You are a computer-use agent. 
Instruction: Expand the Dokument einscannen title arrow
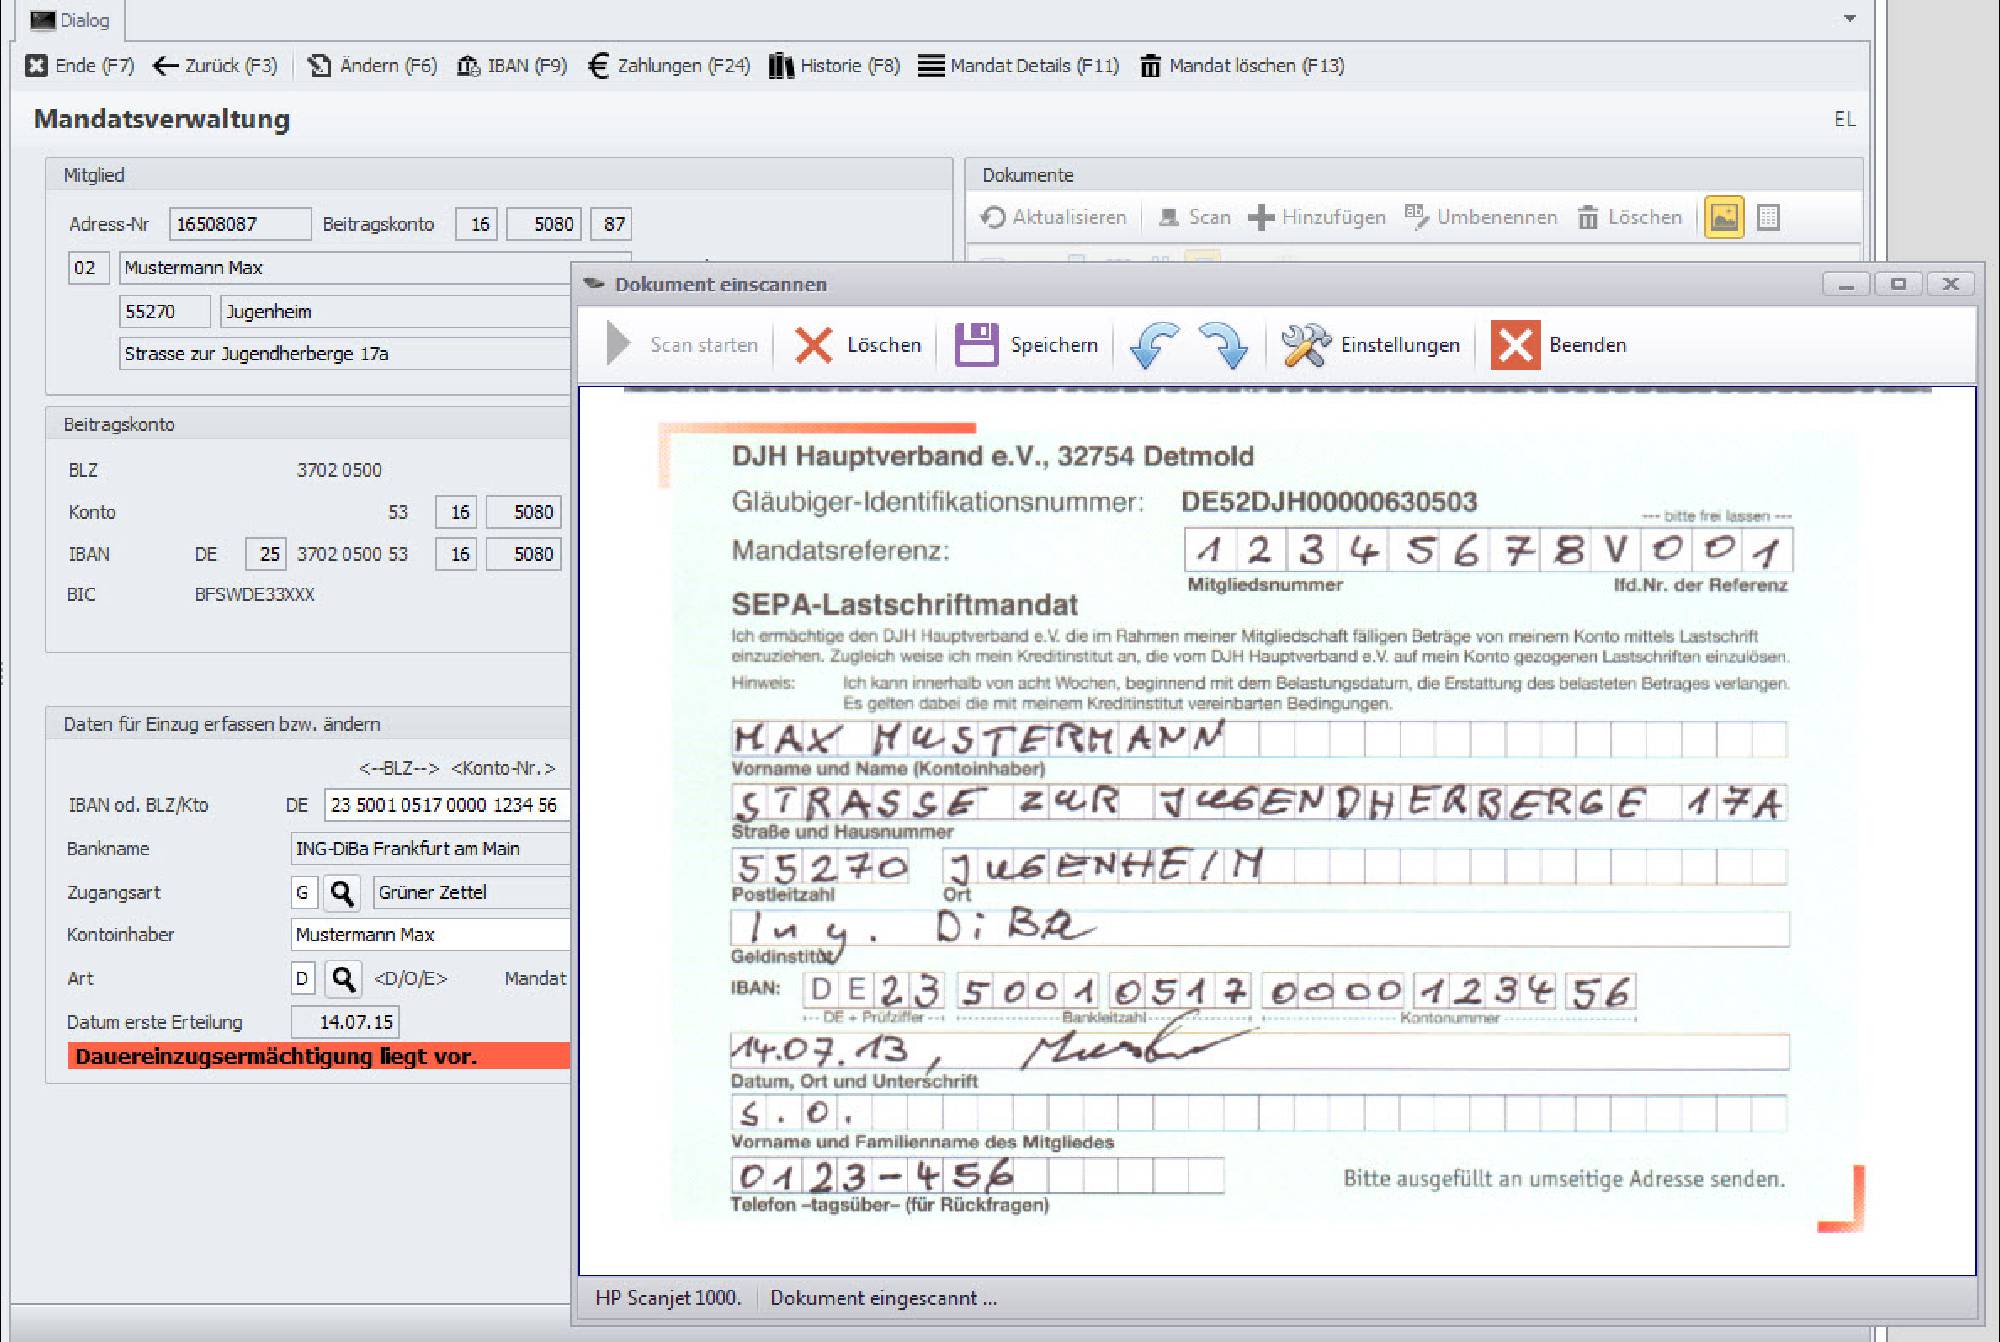click(594, 283)
